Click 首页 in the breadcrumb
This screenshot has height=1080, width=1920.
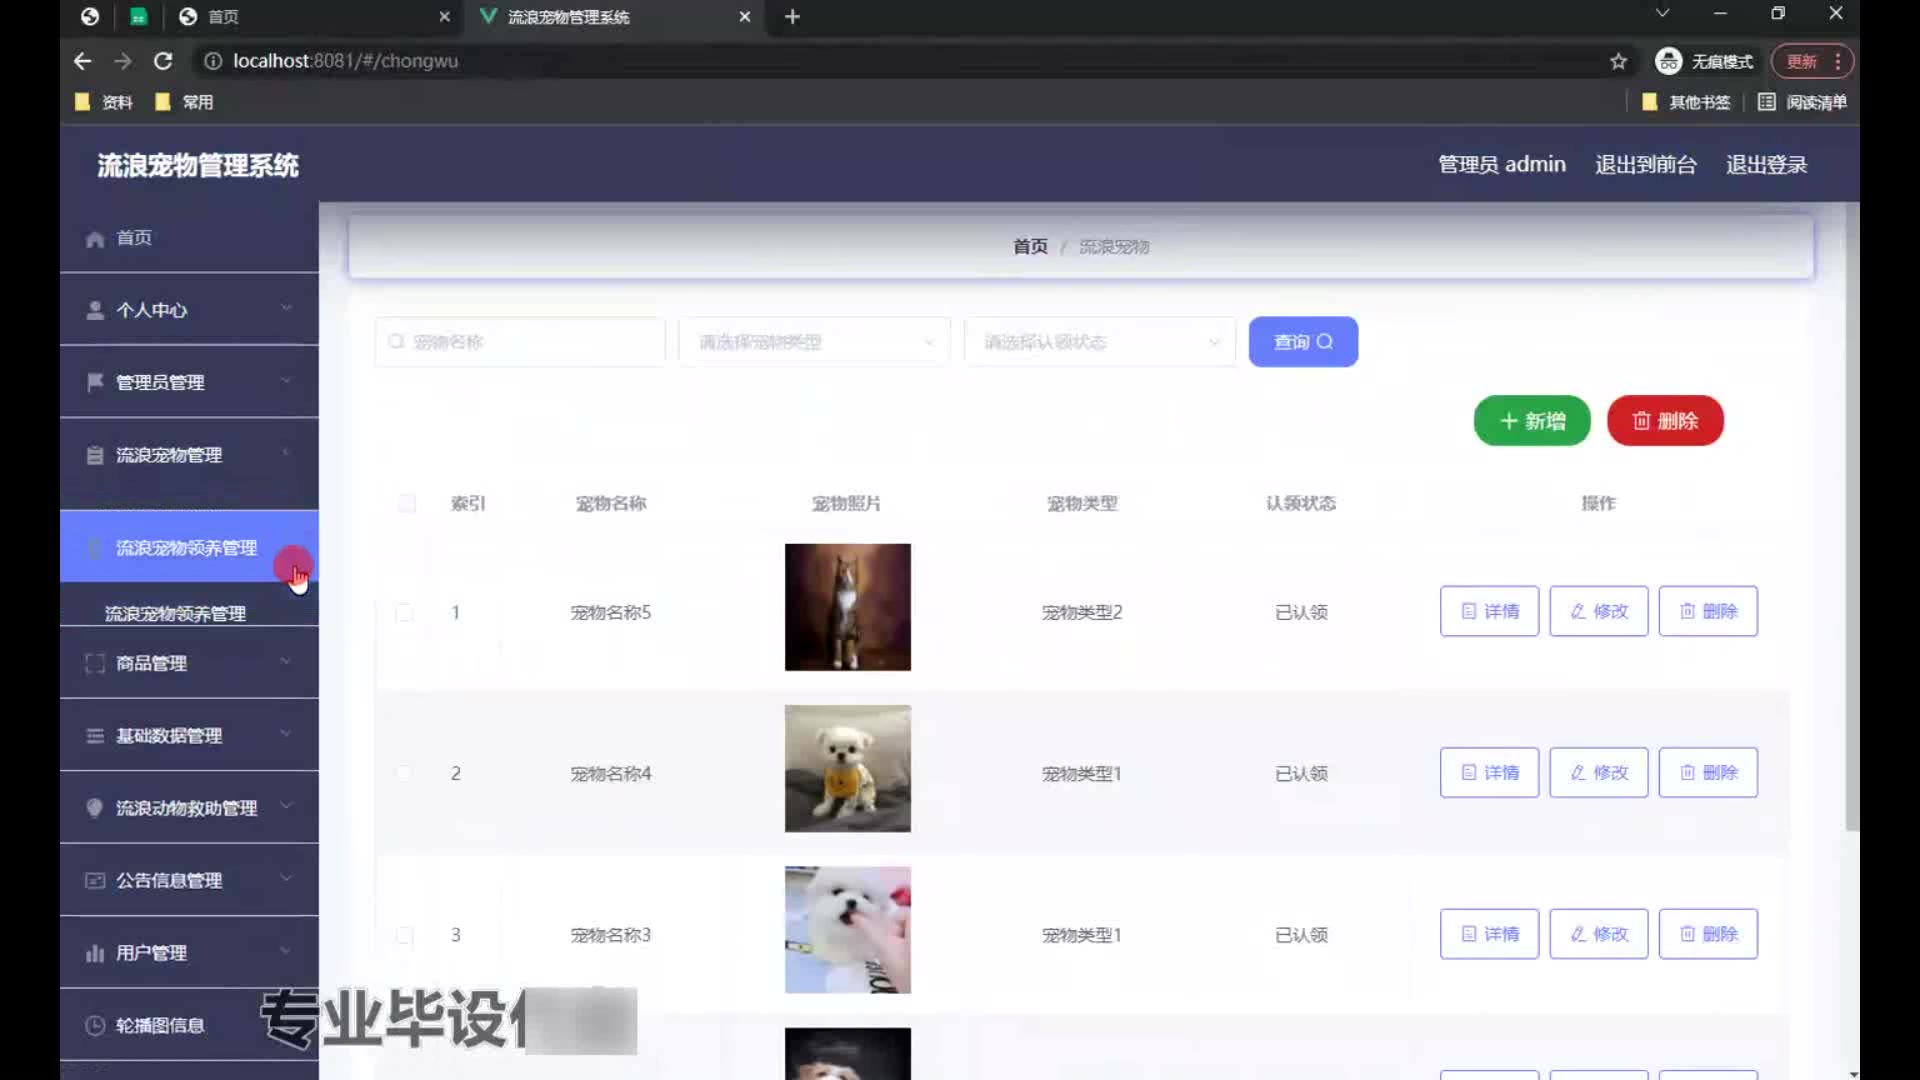1030,247
